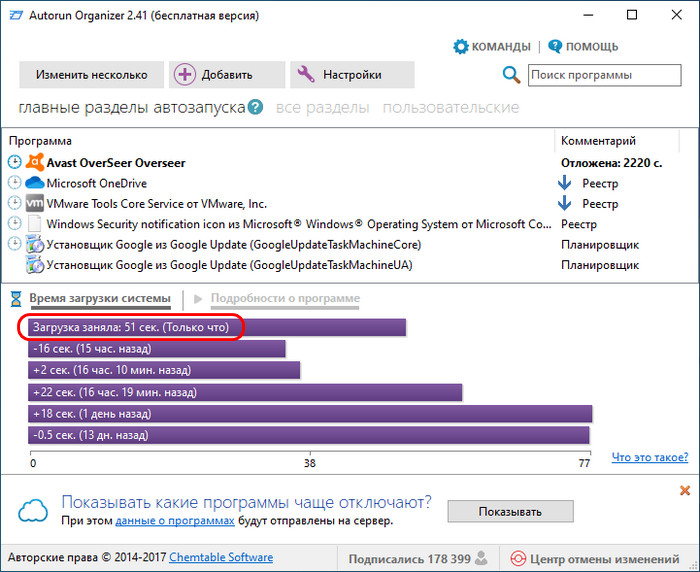Screen dimensions: 700x572
Task: Click the Программа column header
Action: (x=40, y=141)
